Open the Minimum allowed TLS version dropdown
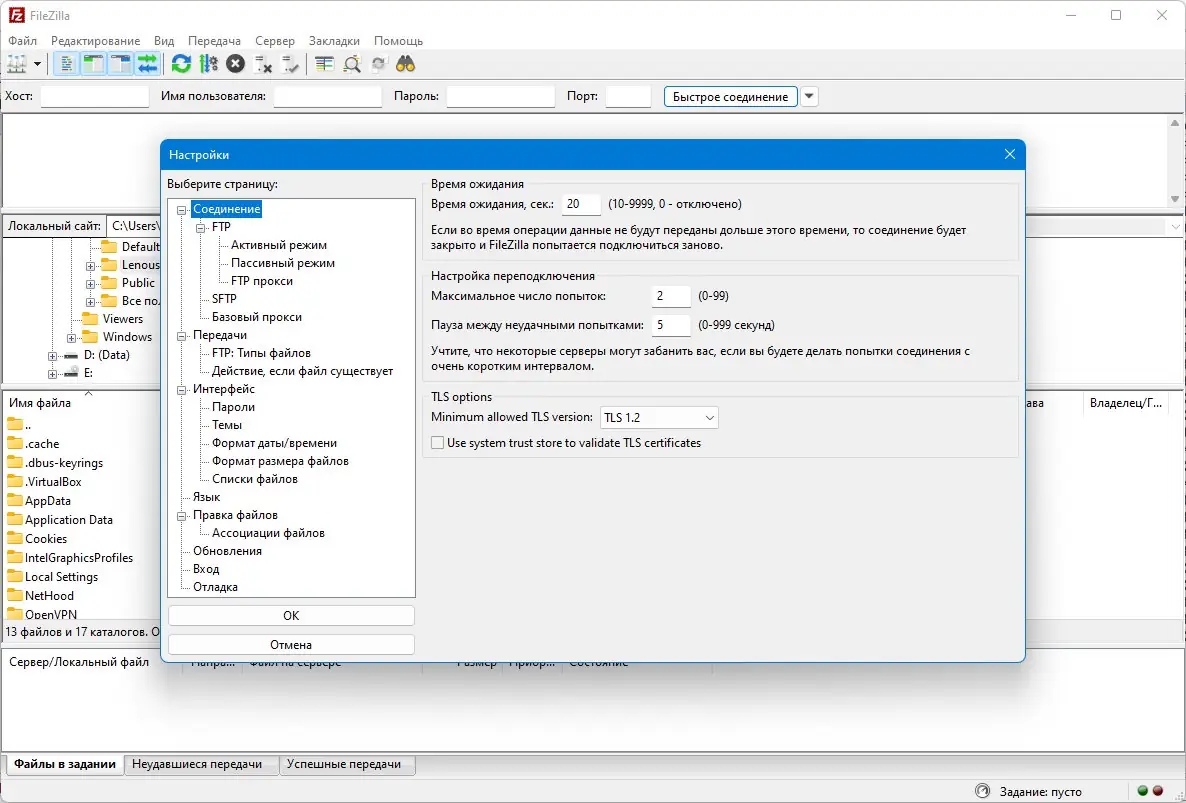This screenshot has width=1186, height=803. 659,417
